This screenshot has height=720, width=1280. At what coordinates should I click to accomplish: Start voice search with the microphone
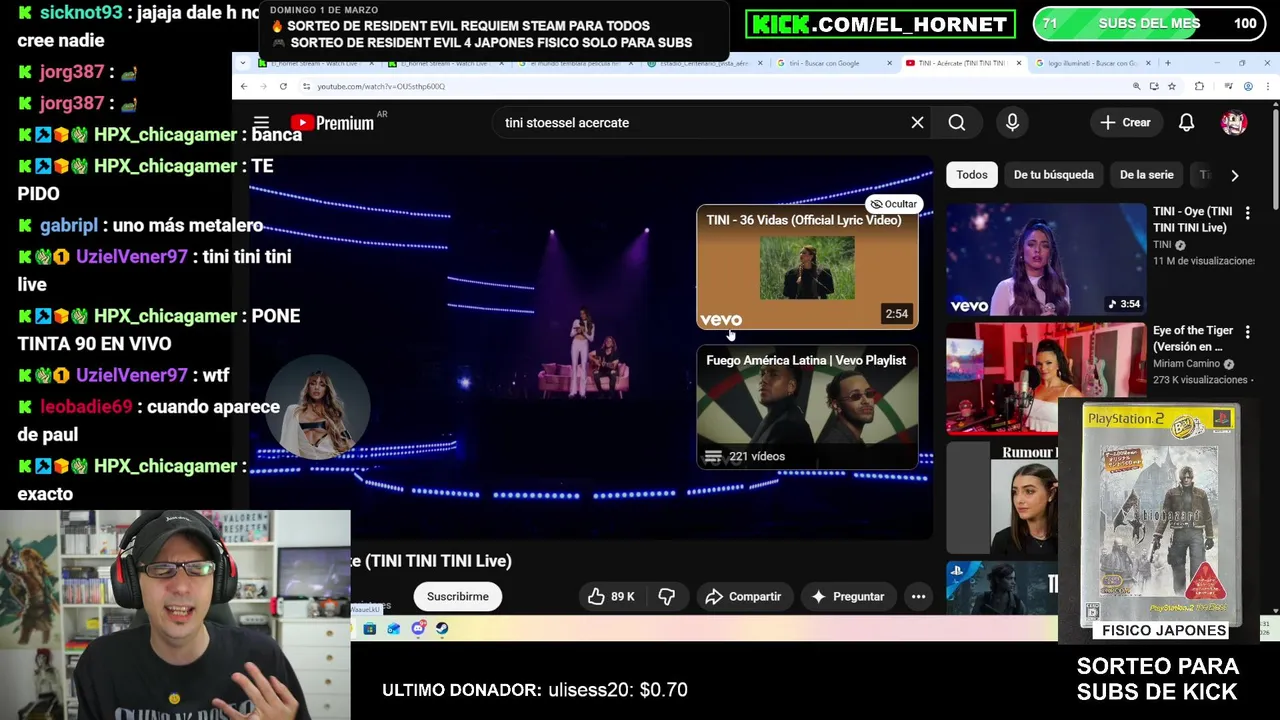pos(1012,122)
